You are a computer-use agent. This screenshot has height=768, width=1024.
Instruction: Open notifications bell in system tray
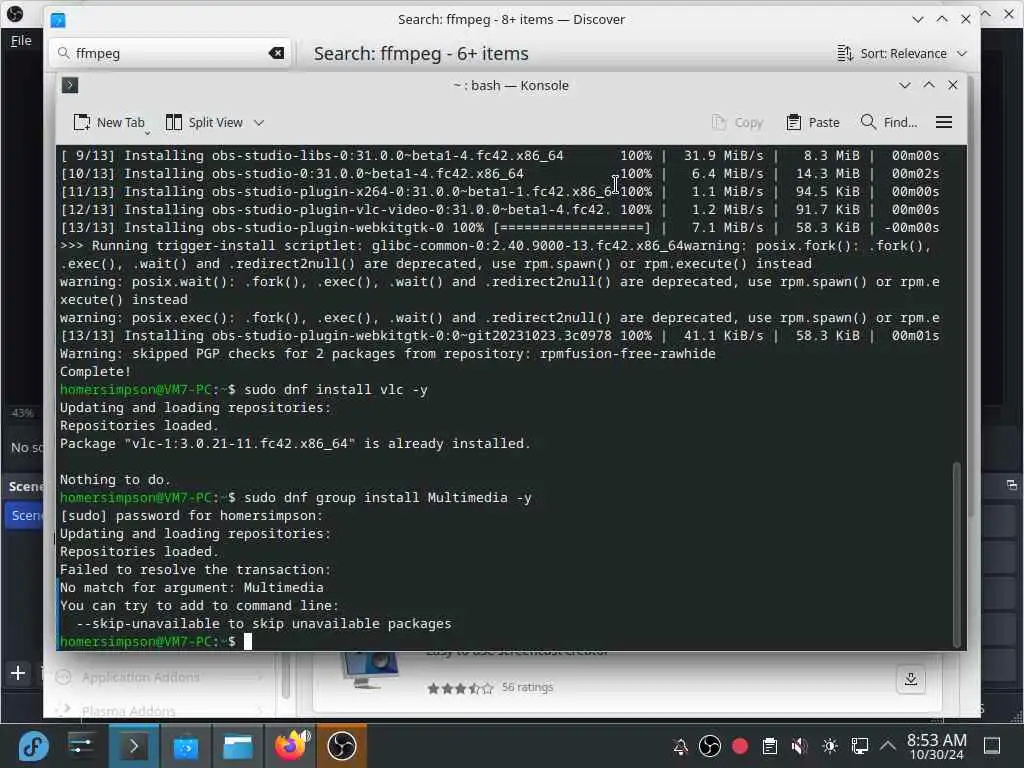pos(680,746)
